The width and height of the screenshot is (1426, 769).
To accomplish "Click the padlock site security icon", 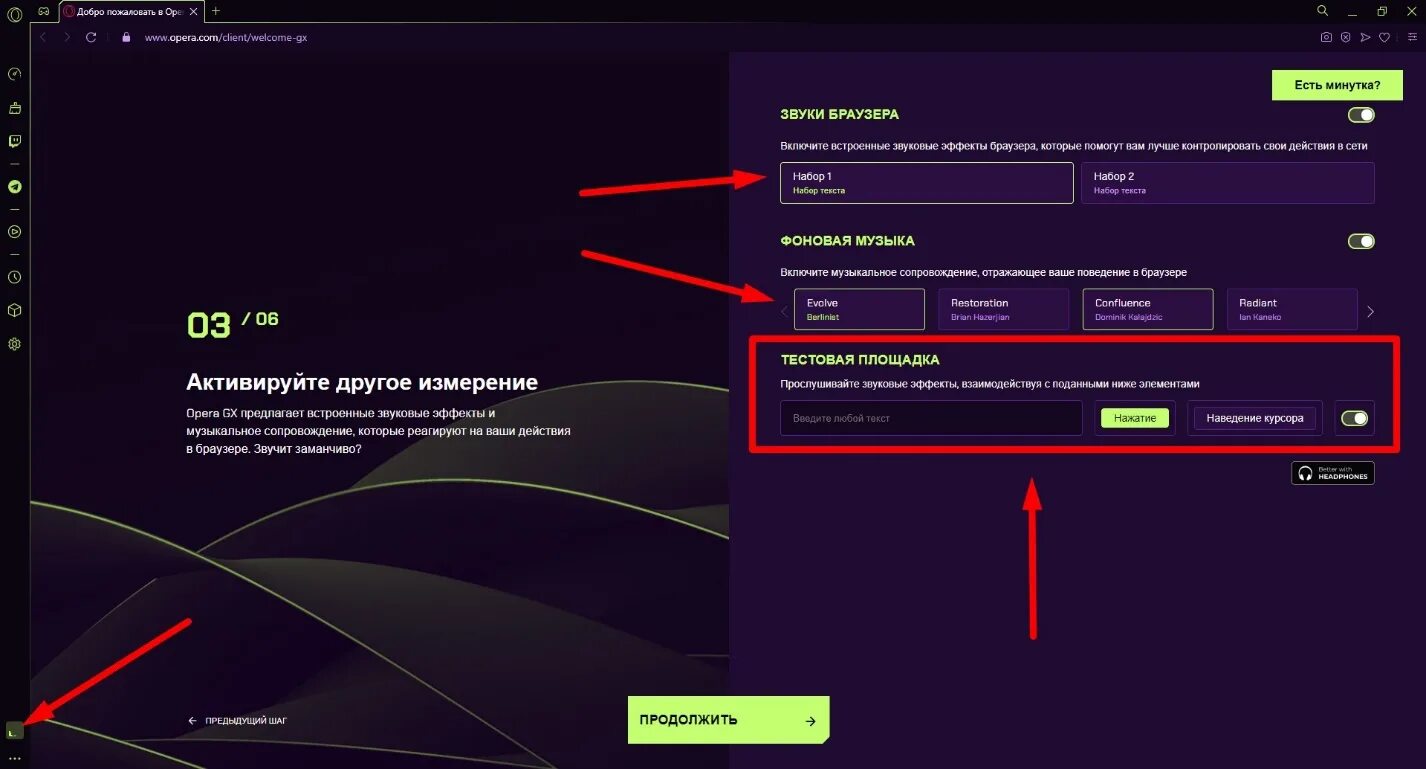I will click(x=126, y=37).
